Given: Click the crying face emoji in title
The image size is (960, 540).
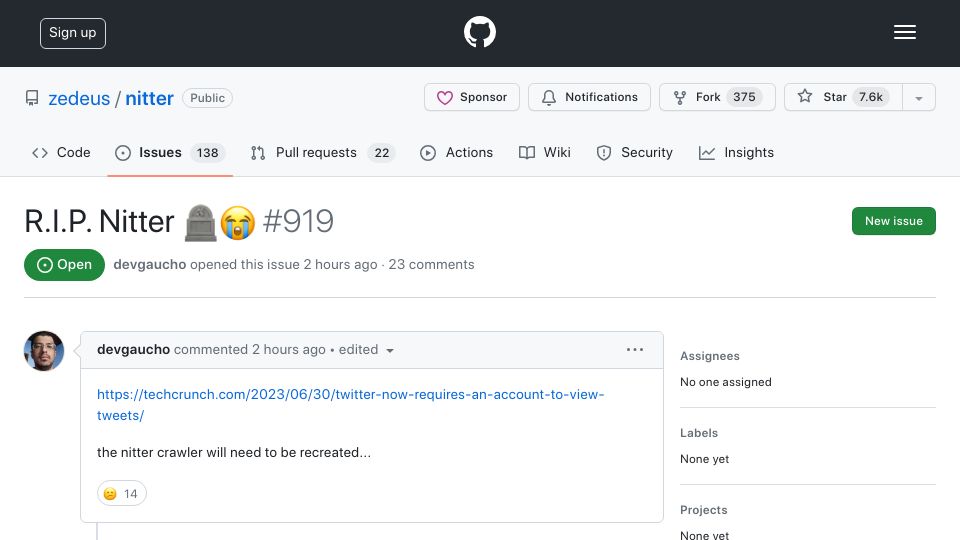Looking at the screenshot, I should 238,222.
